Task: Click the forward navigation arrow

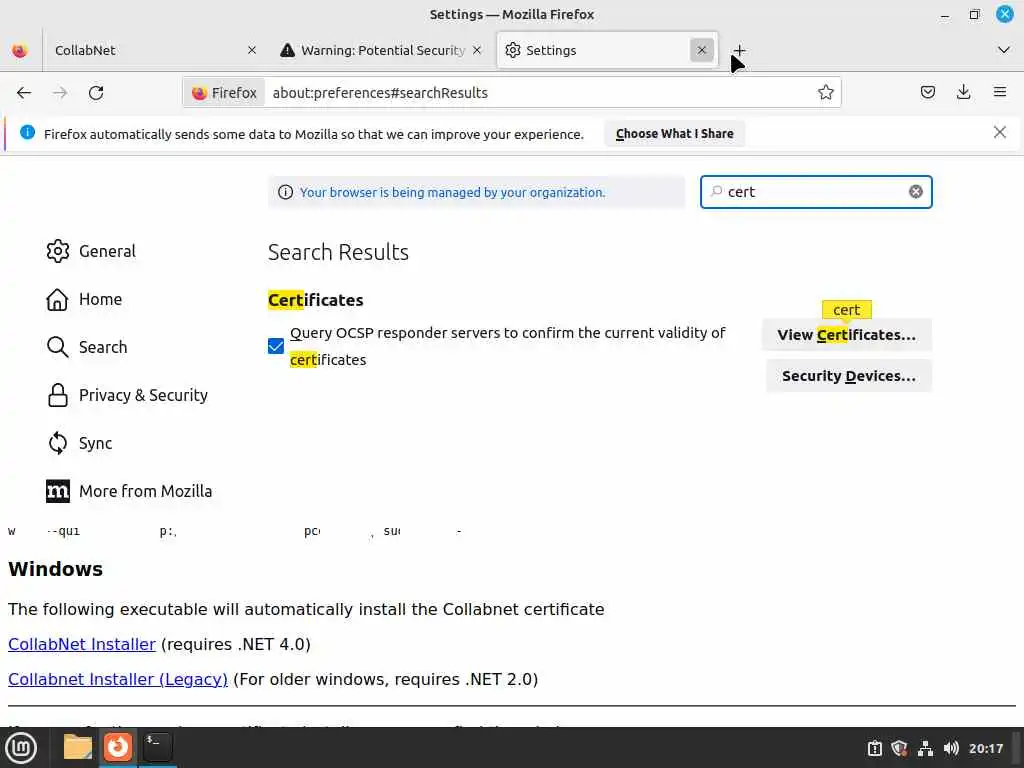Action: click(60, 93)
